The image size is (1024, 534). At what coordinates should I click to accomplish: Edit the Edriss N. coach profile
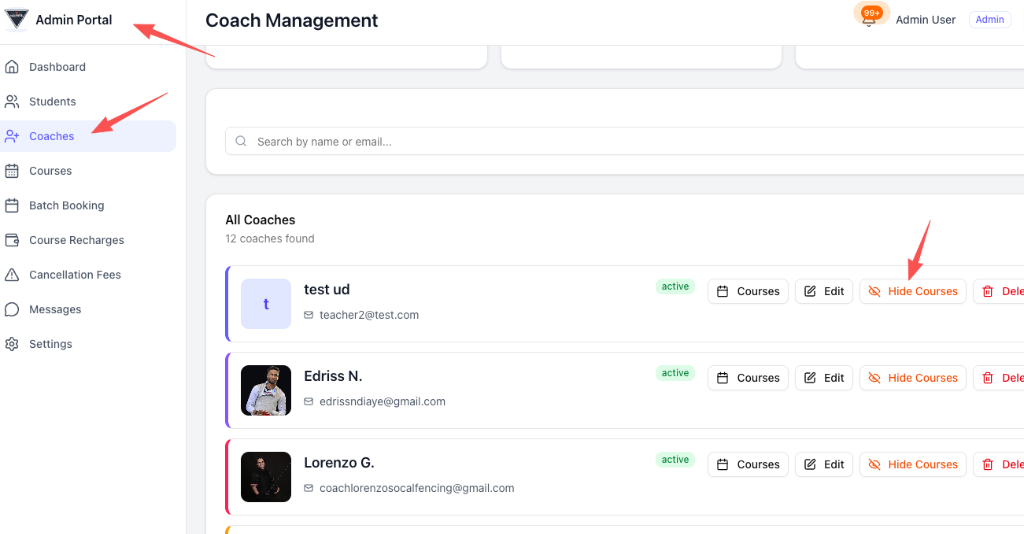[823, 378]
